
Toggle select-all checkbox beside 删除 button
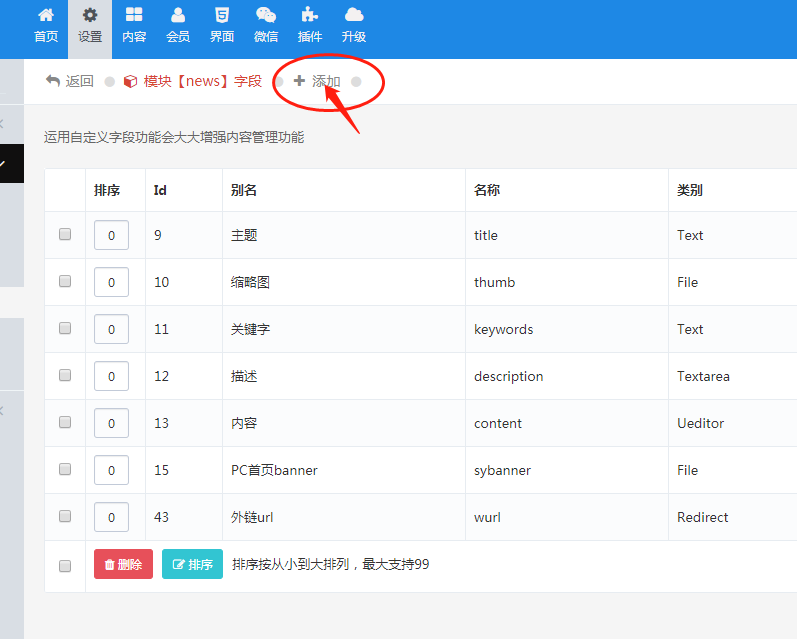65,566
